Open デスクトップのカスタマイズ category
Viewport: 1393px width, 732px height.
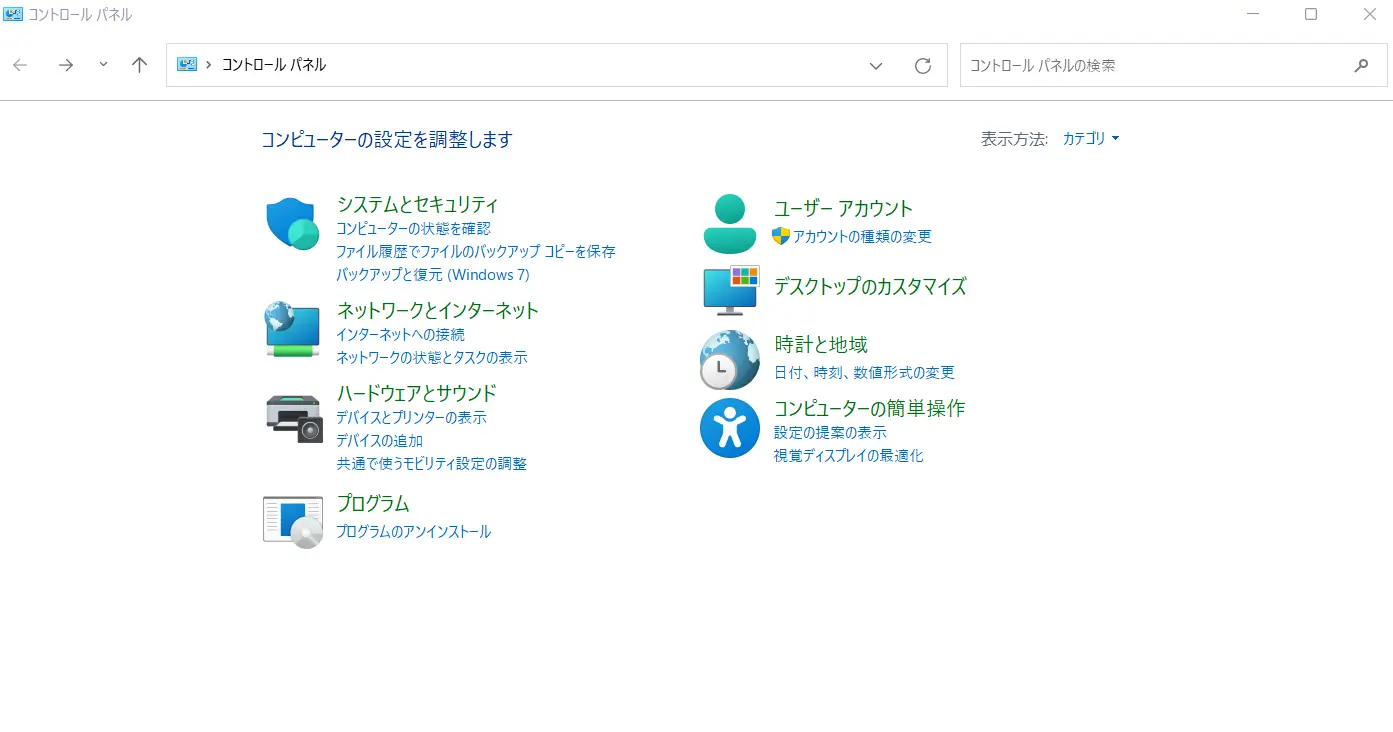pyautogui.click(x=870, y=287)
